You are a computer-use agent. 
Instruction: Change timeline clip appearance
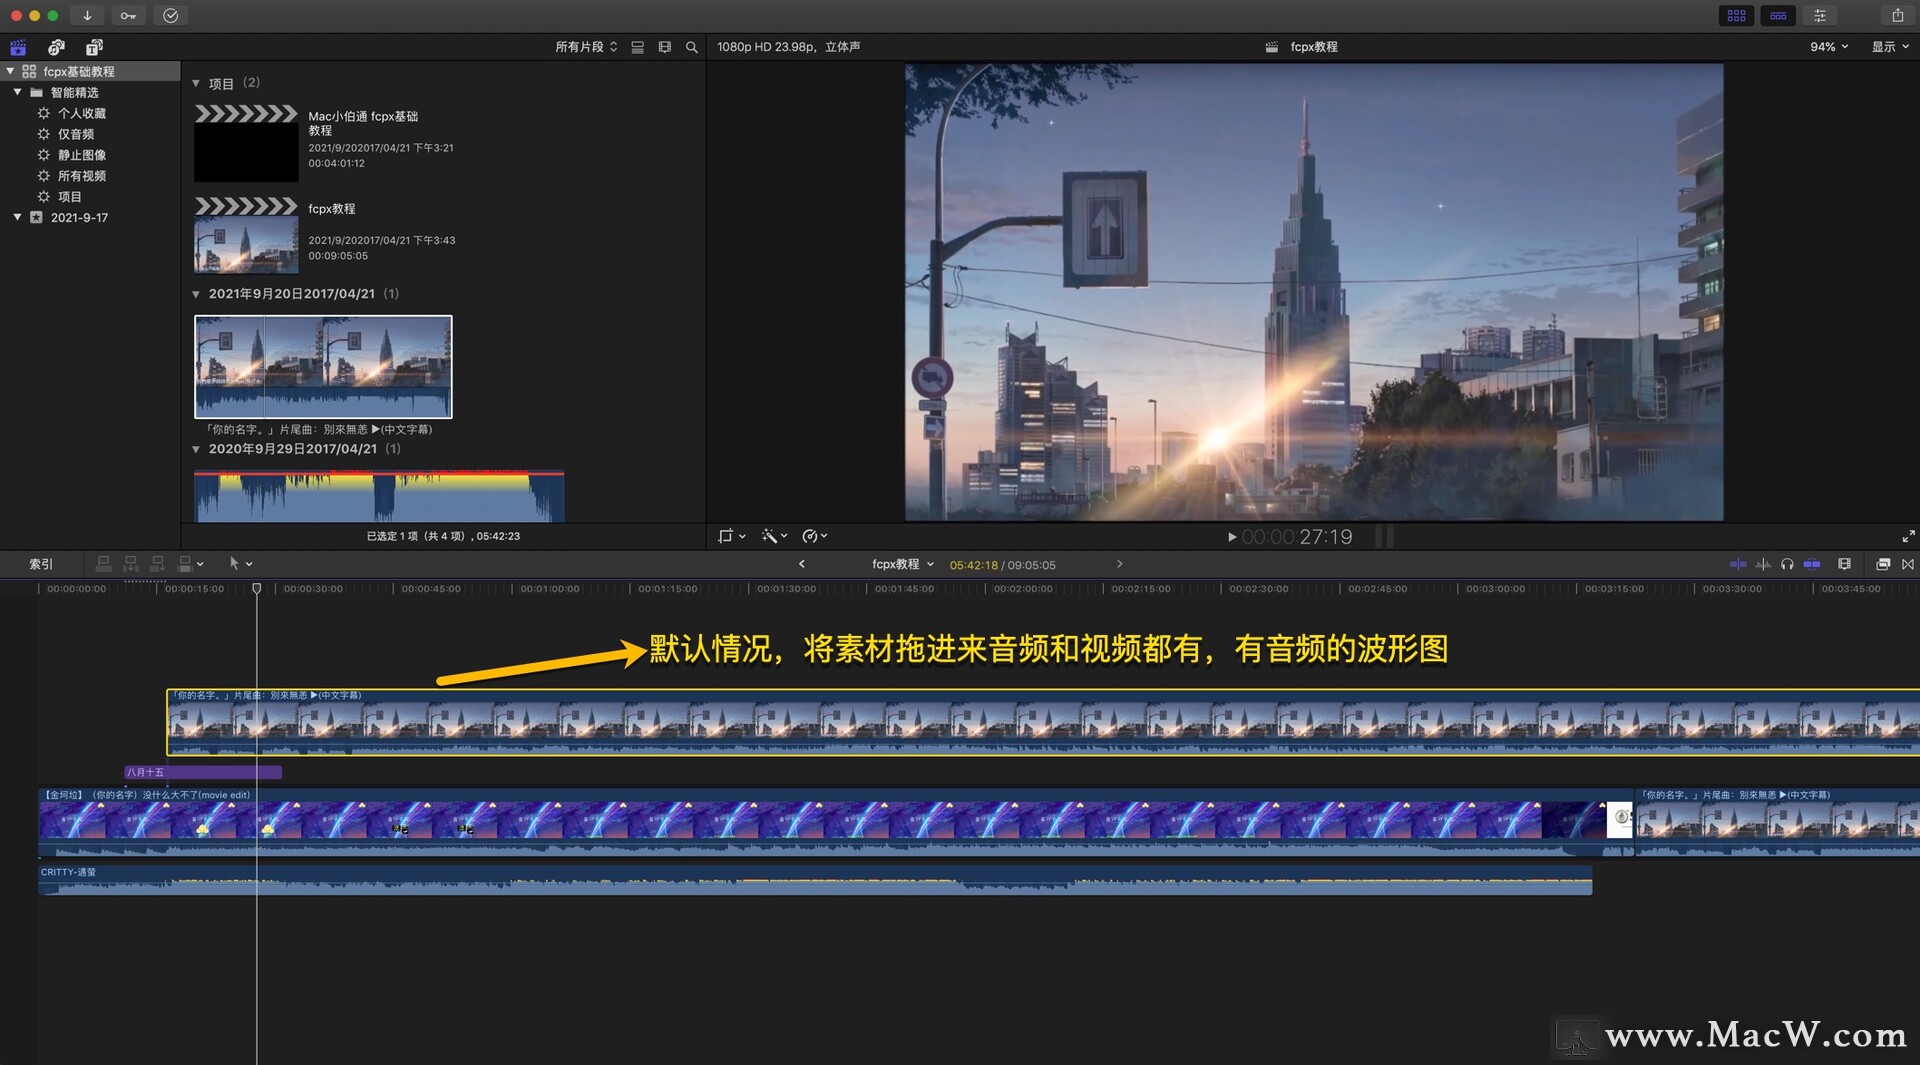coord(1845,564)
